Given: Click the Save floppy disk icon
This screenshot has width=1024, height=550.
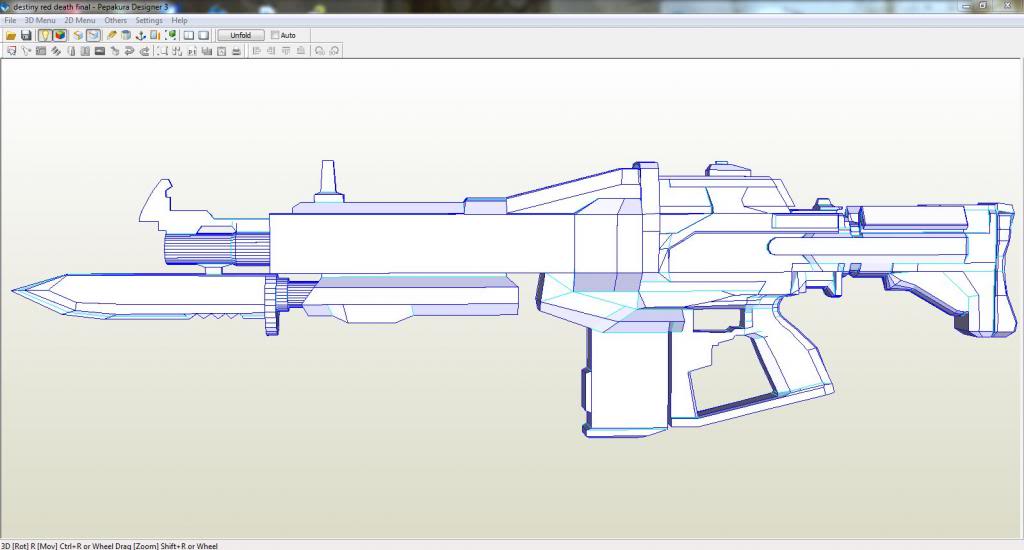Looking at the screenshot, I should tap(26, 35).
